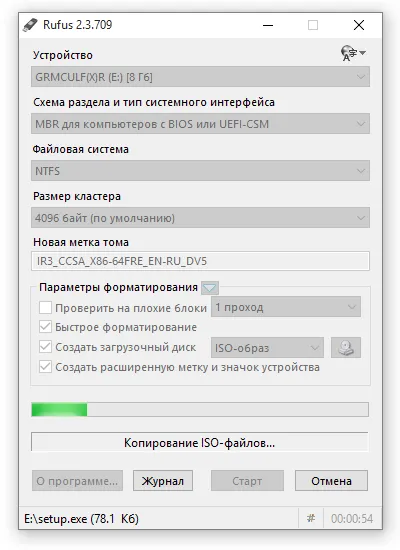This screenshot has width=400, height=550.
Task: Toggle "Создать загрузочный диск" checkbox
Action: pos(45,347)
